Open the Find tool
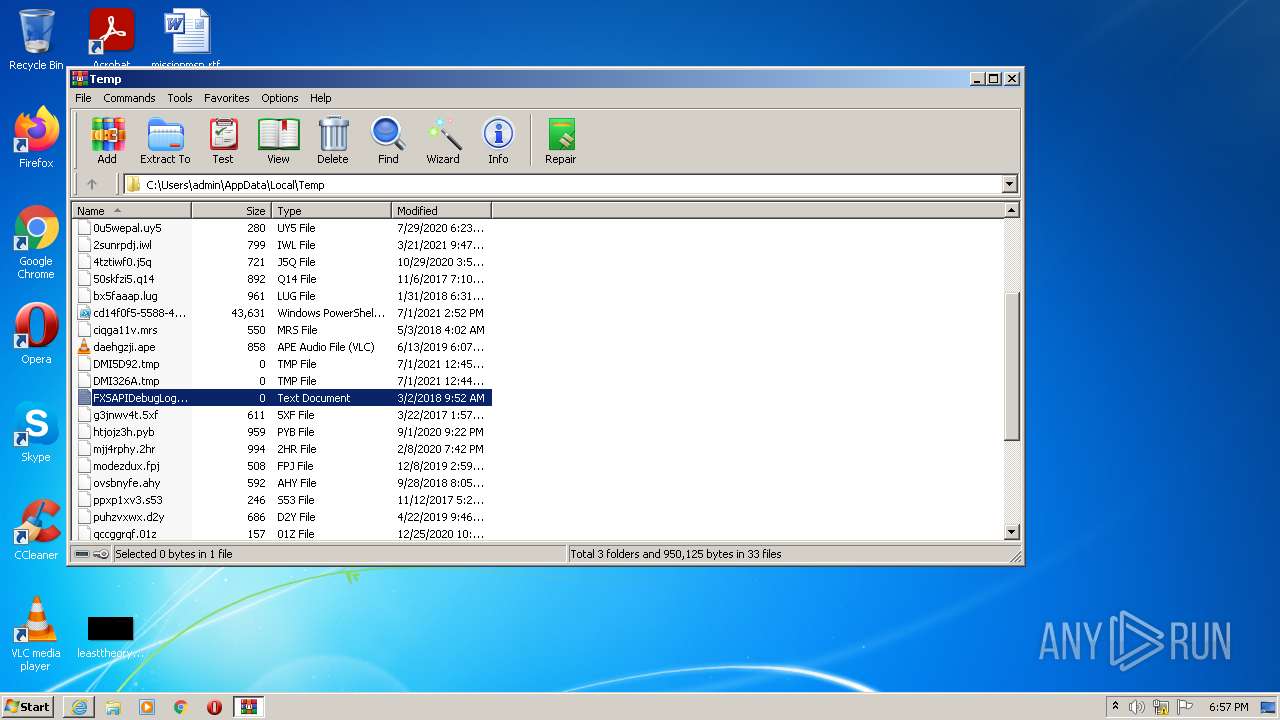 pos(388,140)
